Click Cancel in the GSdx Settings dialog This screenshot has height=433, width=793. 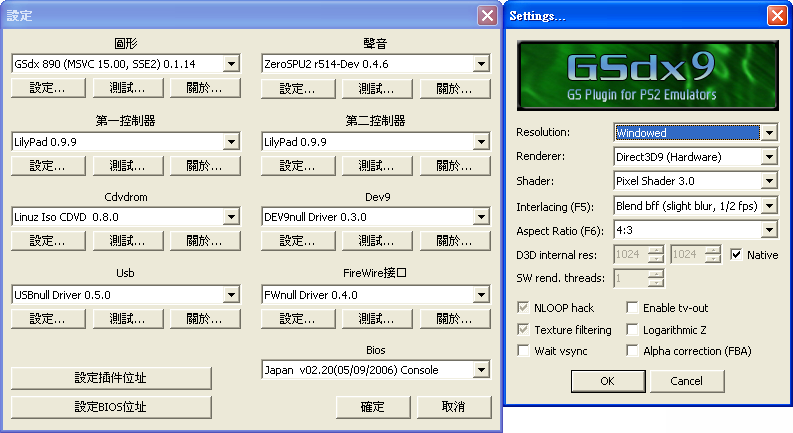pyautogui.click(x=687, y=381)
